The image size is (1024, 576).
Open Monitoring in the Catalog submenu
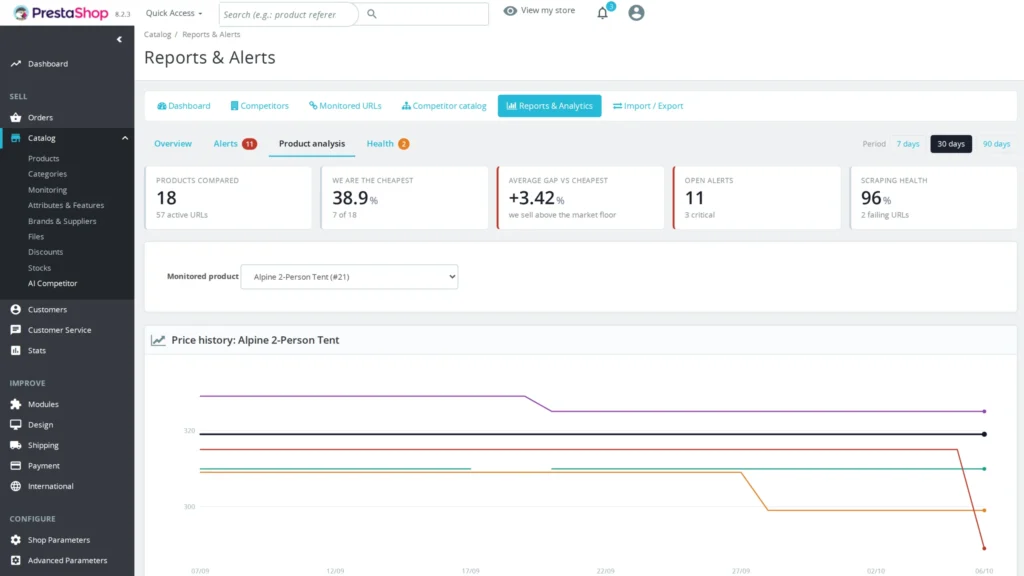[x=48, y=190]
